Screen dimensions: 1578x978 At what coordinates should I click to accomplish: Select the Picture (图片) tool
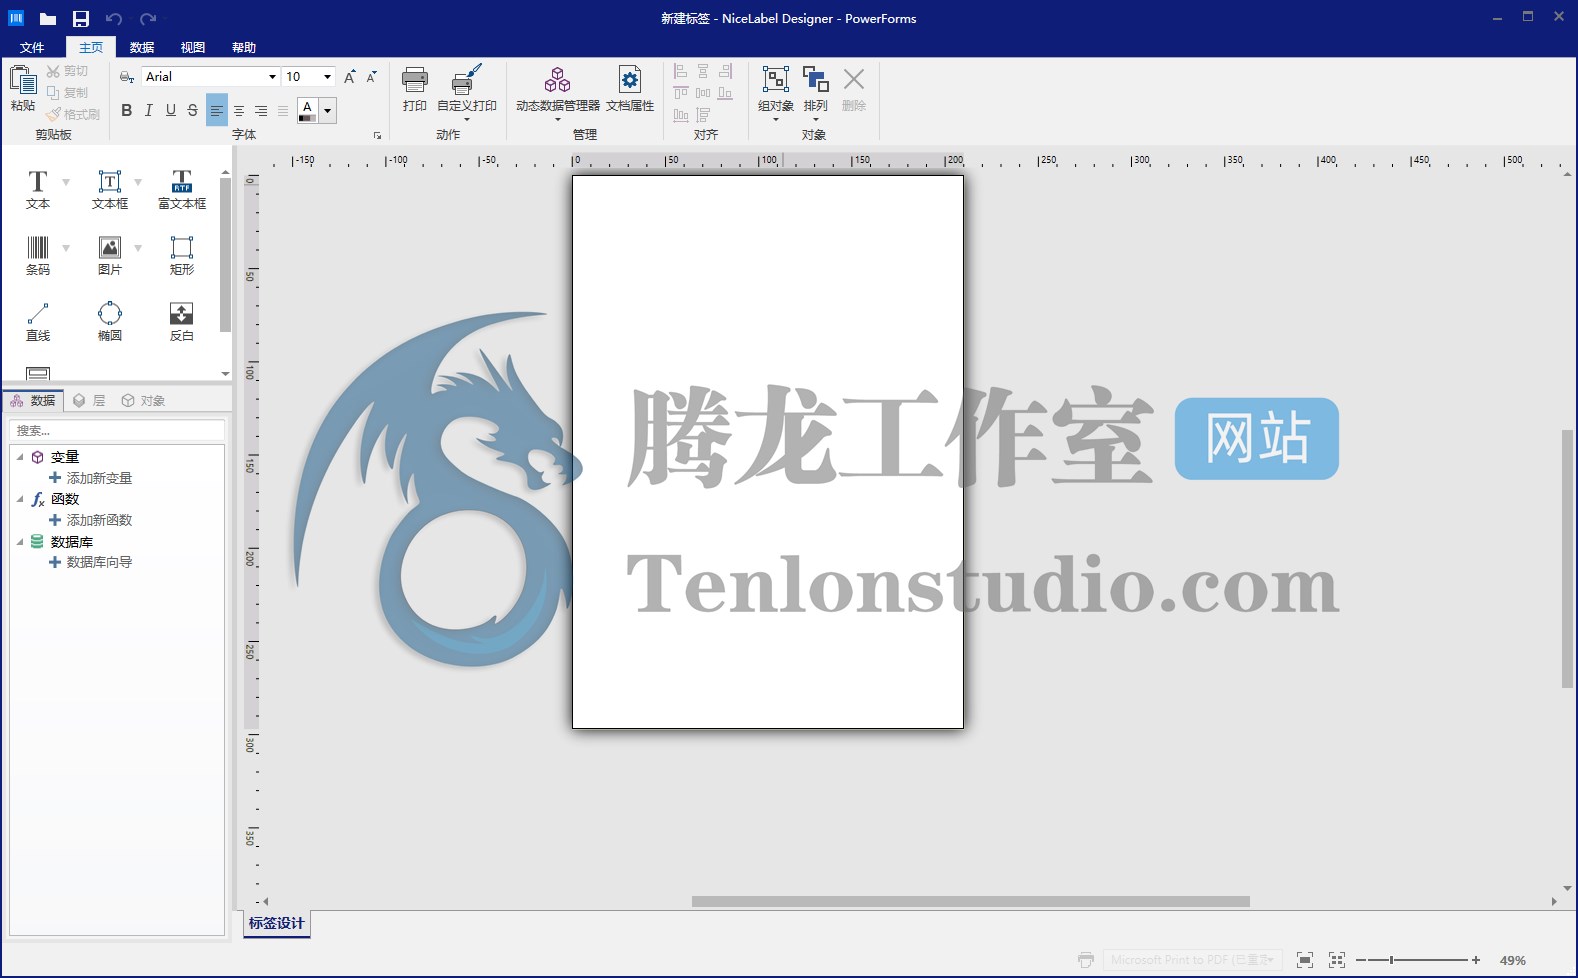coord(110,255)
